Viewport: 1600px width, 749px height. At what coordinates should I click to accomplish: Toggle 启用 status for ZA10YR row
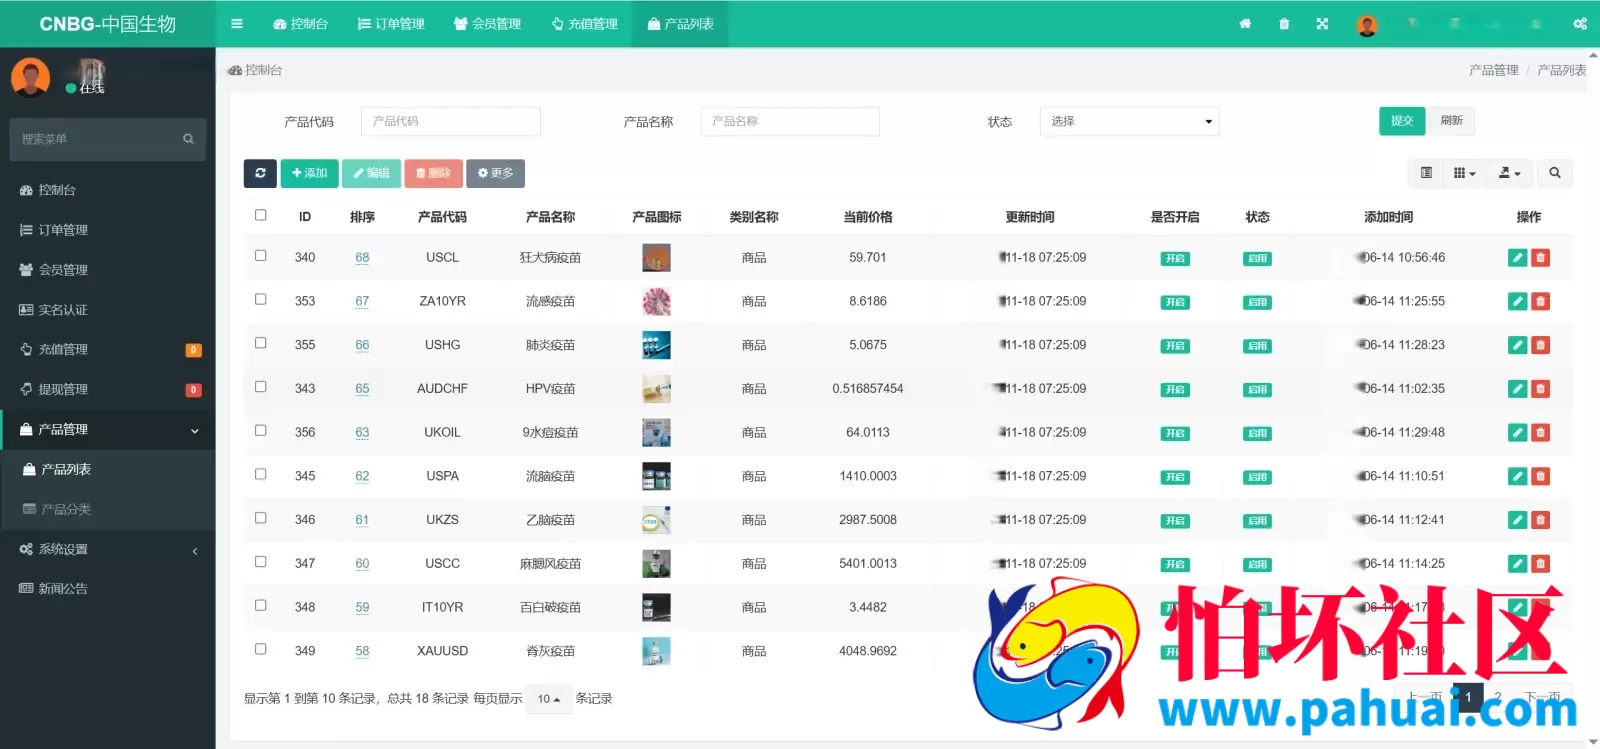coord(1257,302)
